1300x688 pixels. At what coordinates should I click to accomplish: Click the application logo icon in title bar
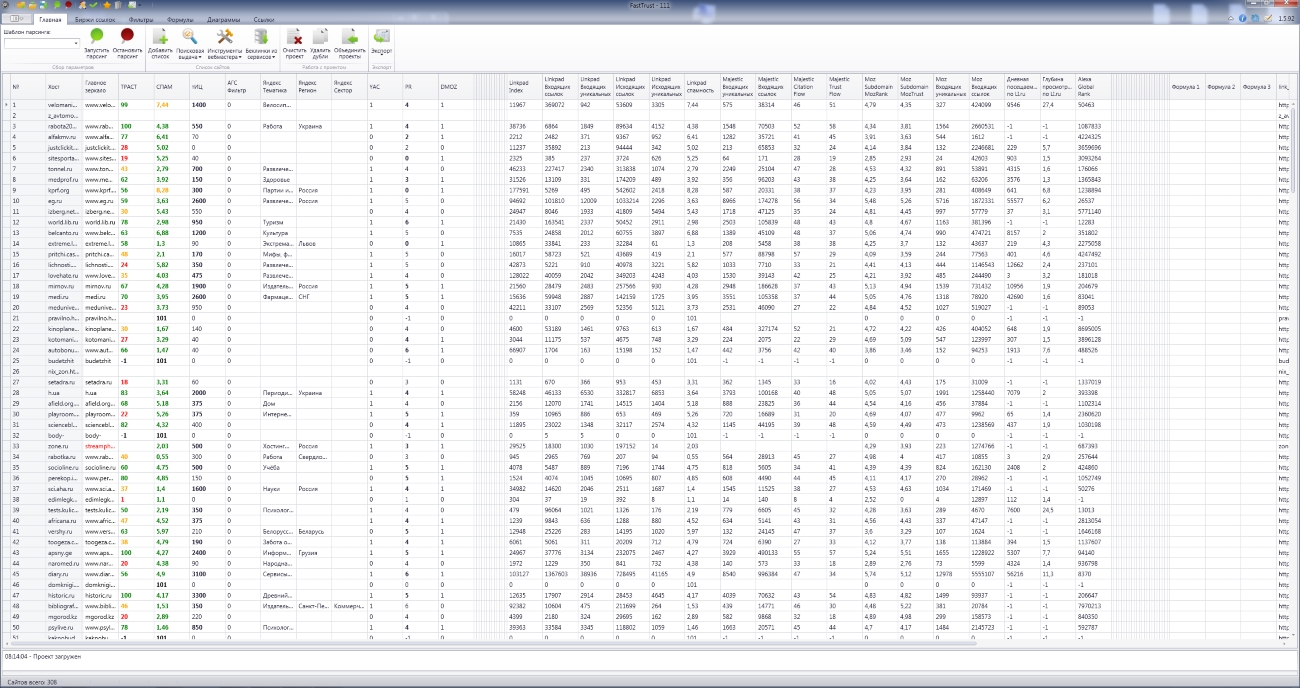click(x=7, y=5)
